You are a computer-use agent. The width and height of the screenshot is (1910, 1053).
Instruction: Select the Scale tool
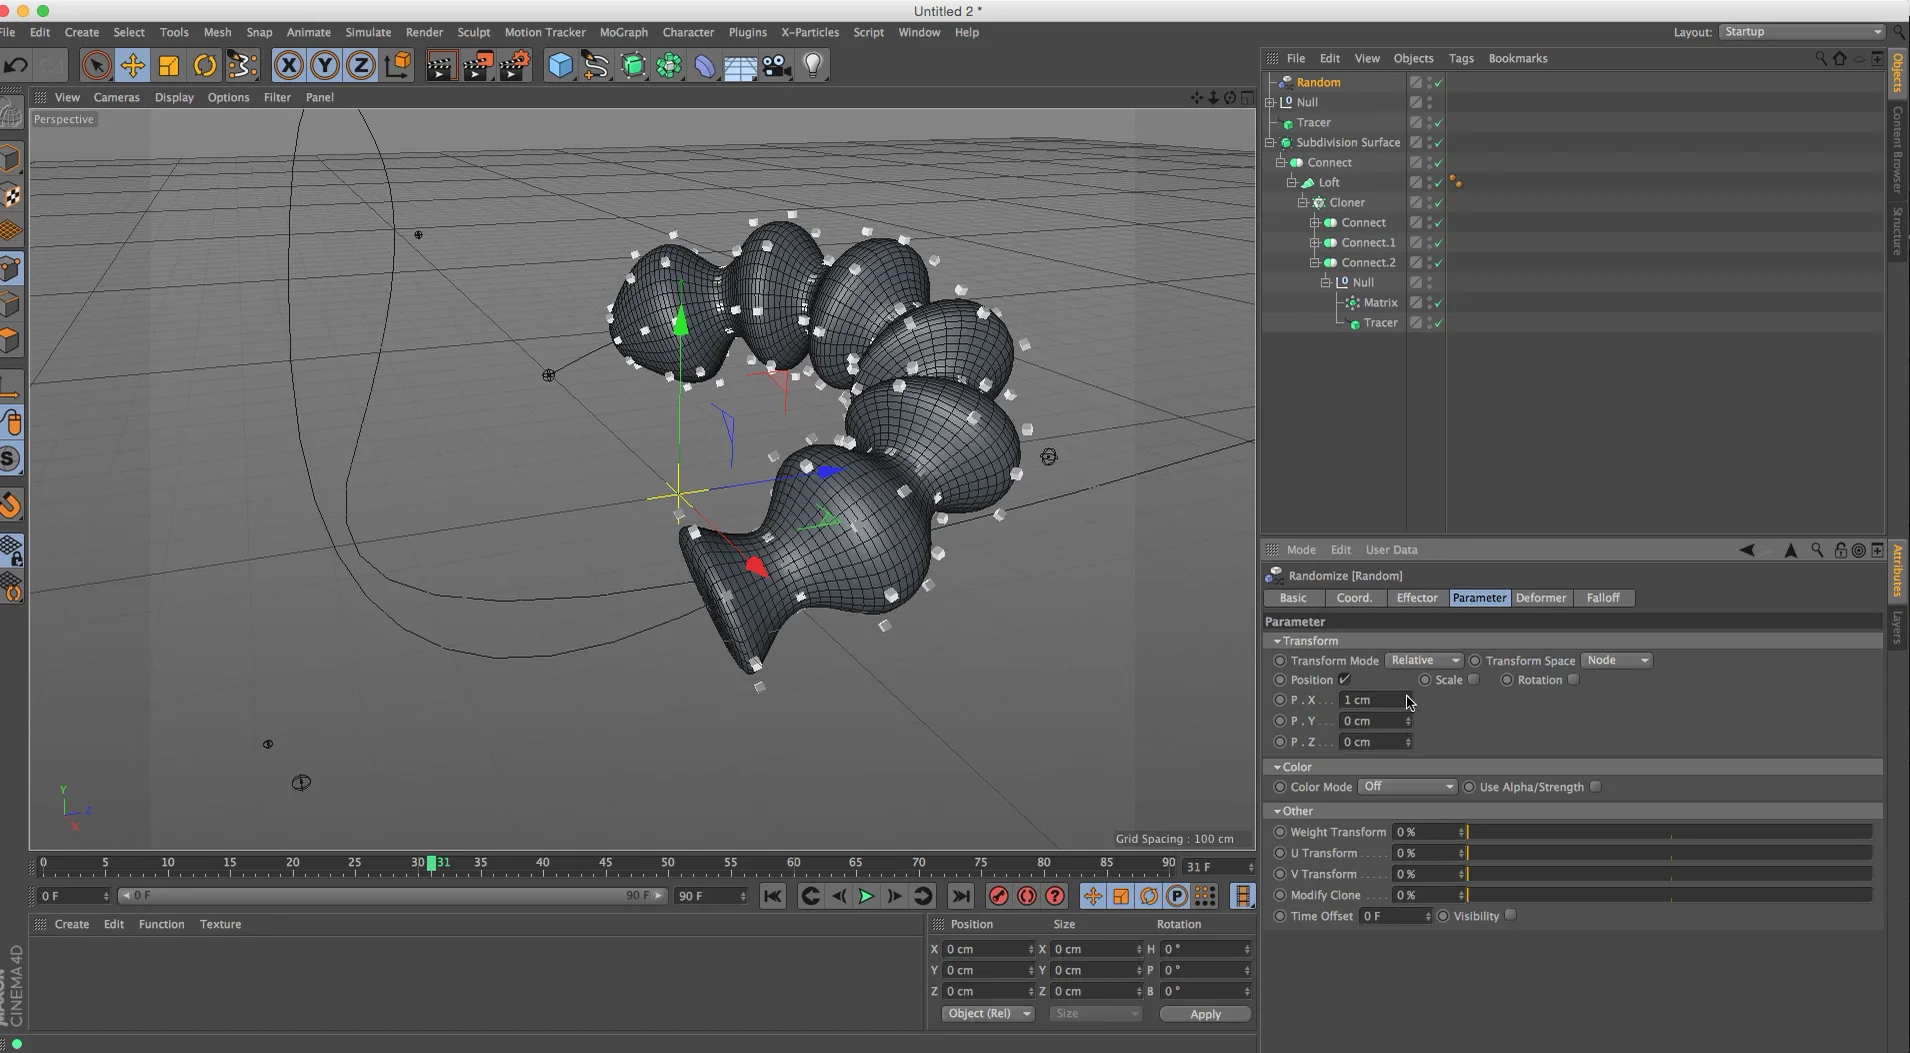tap(168, 65)
